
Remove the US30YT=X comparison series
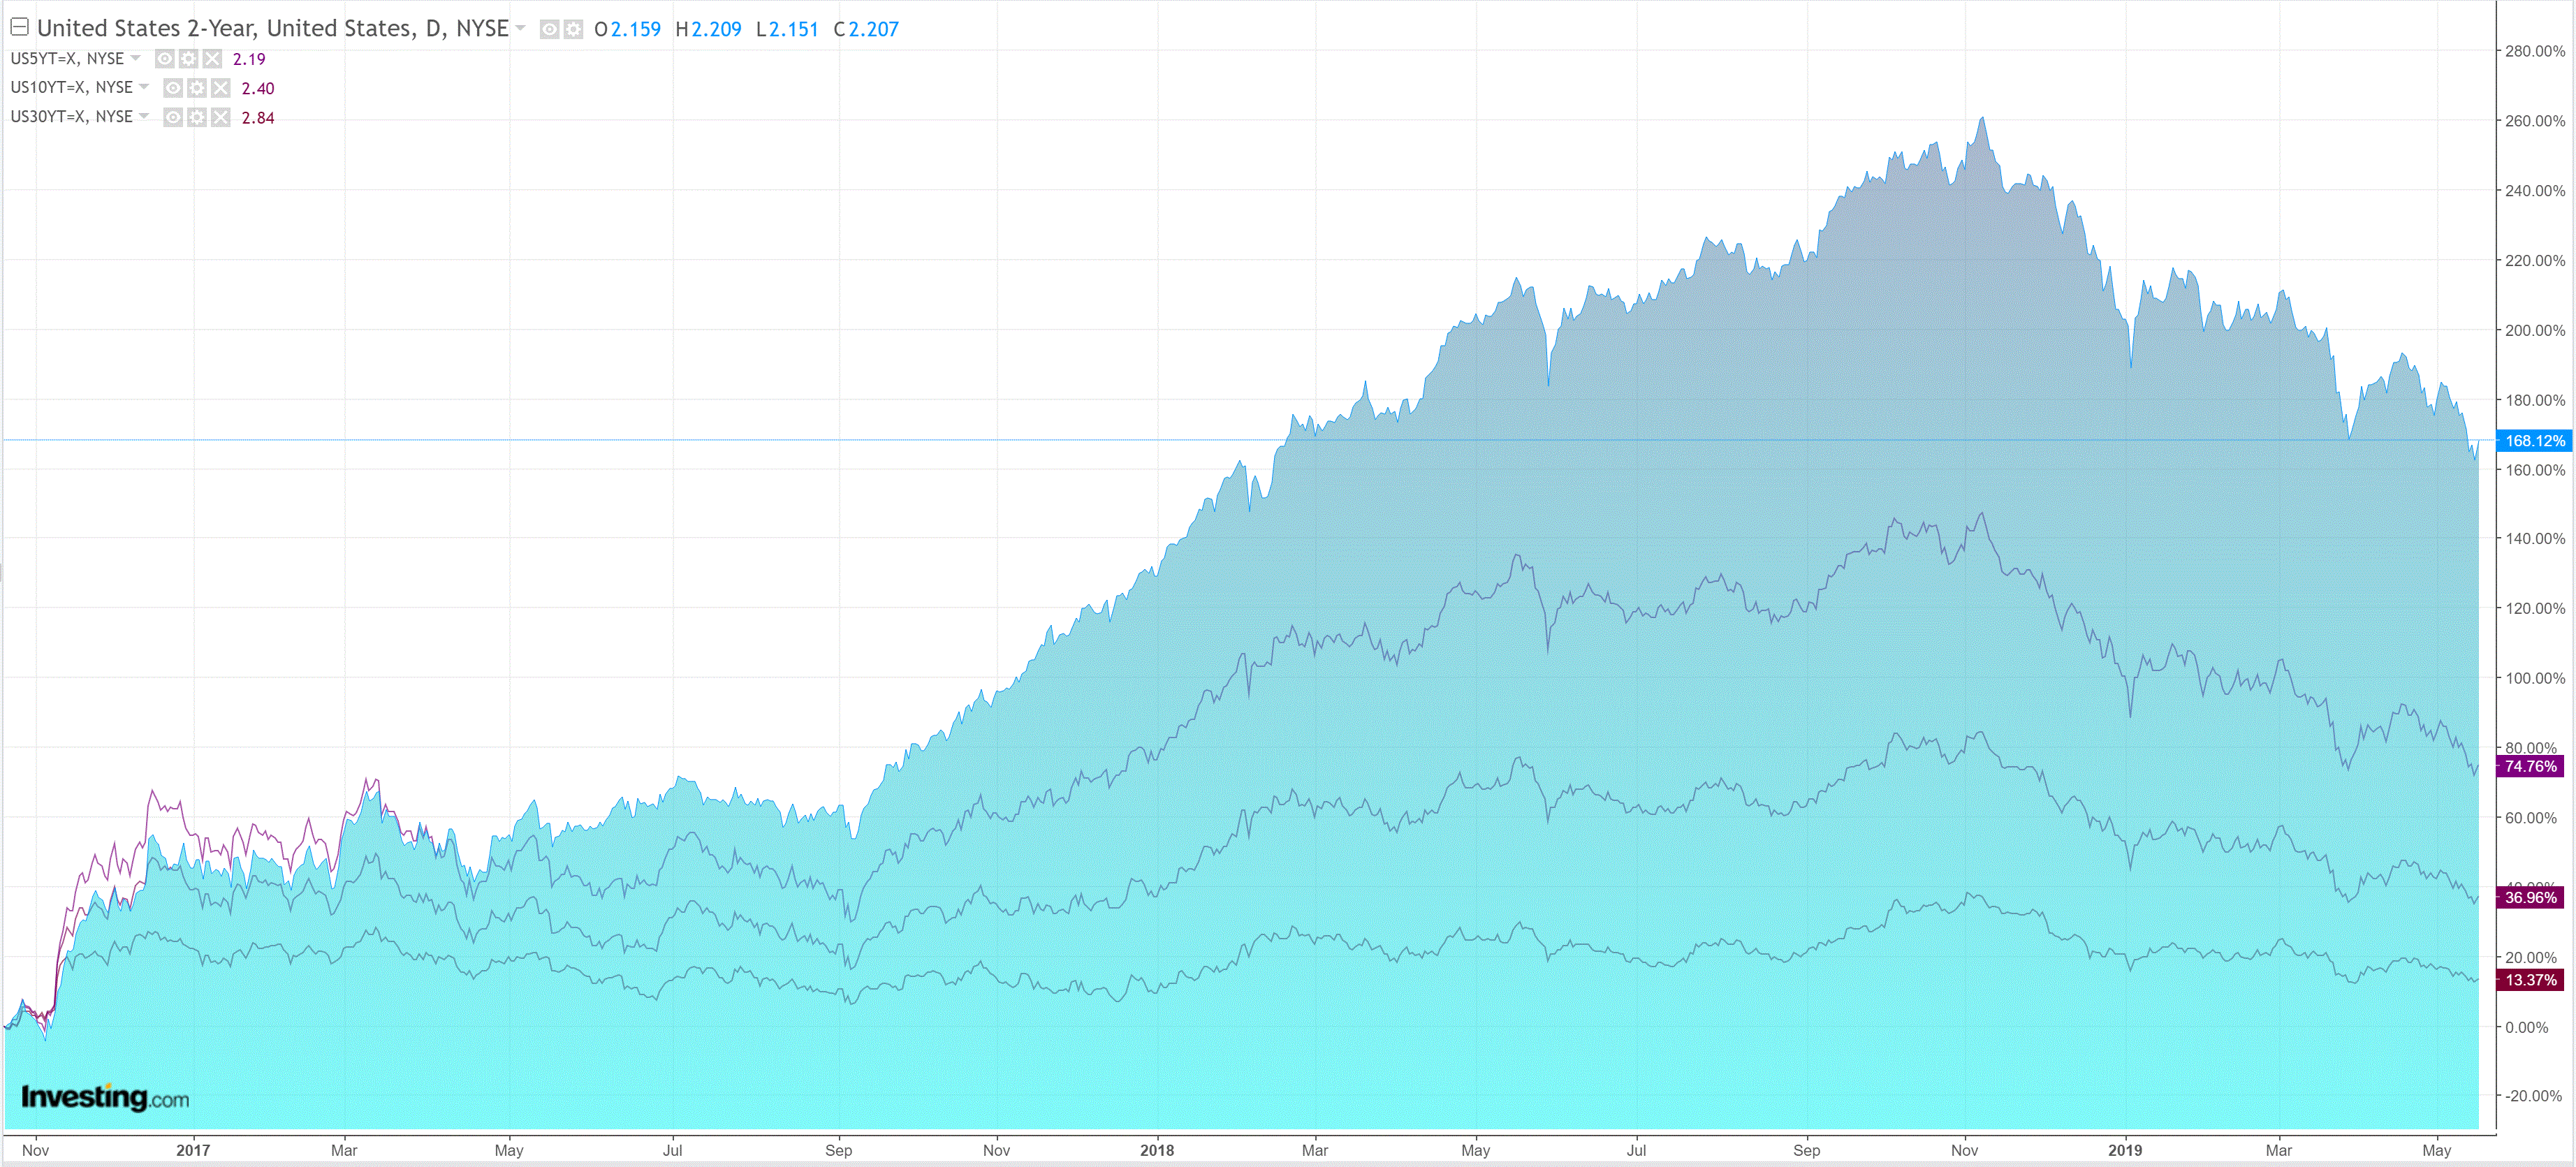[221, 118]
